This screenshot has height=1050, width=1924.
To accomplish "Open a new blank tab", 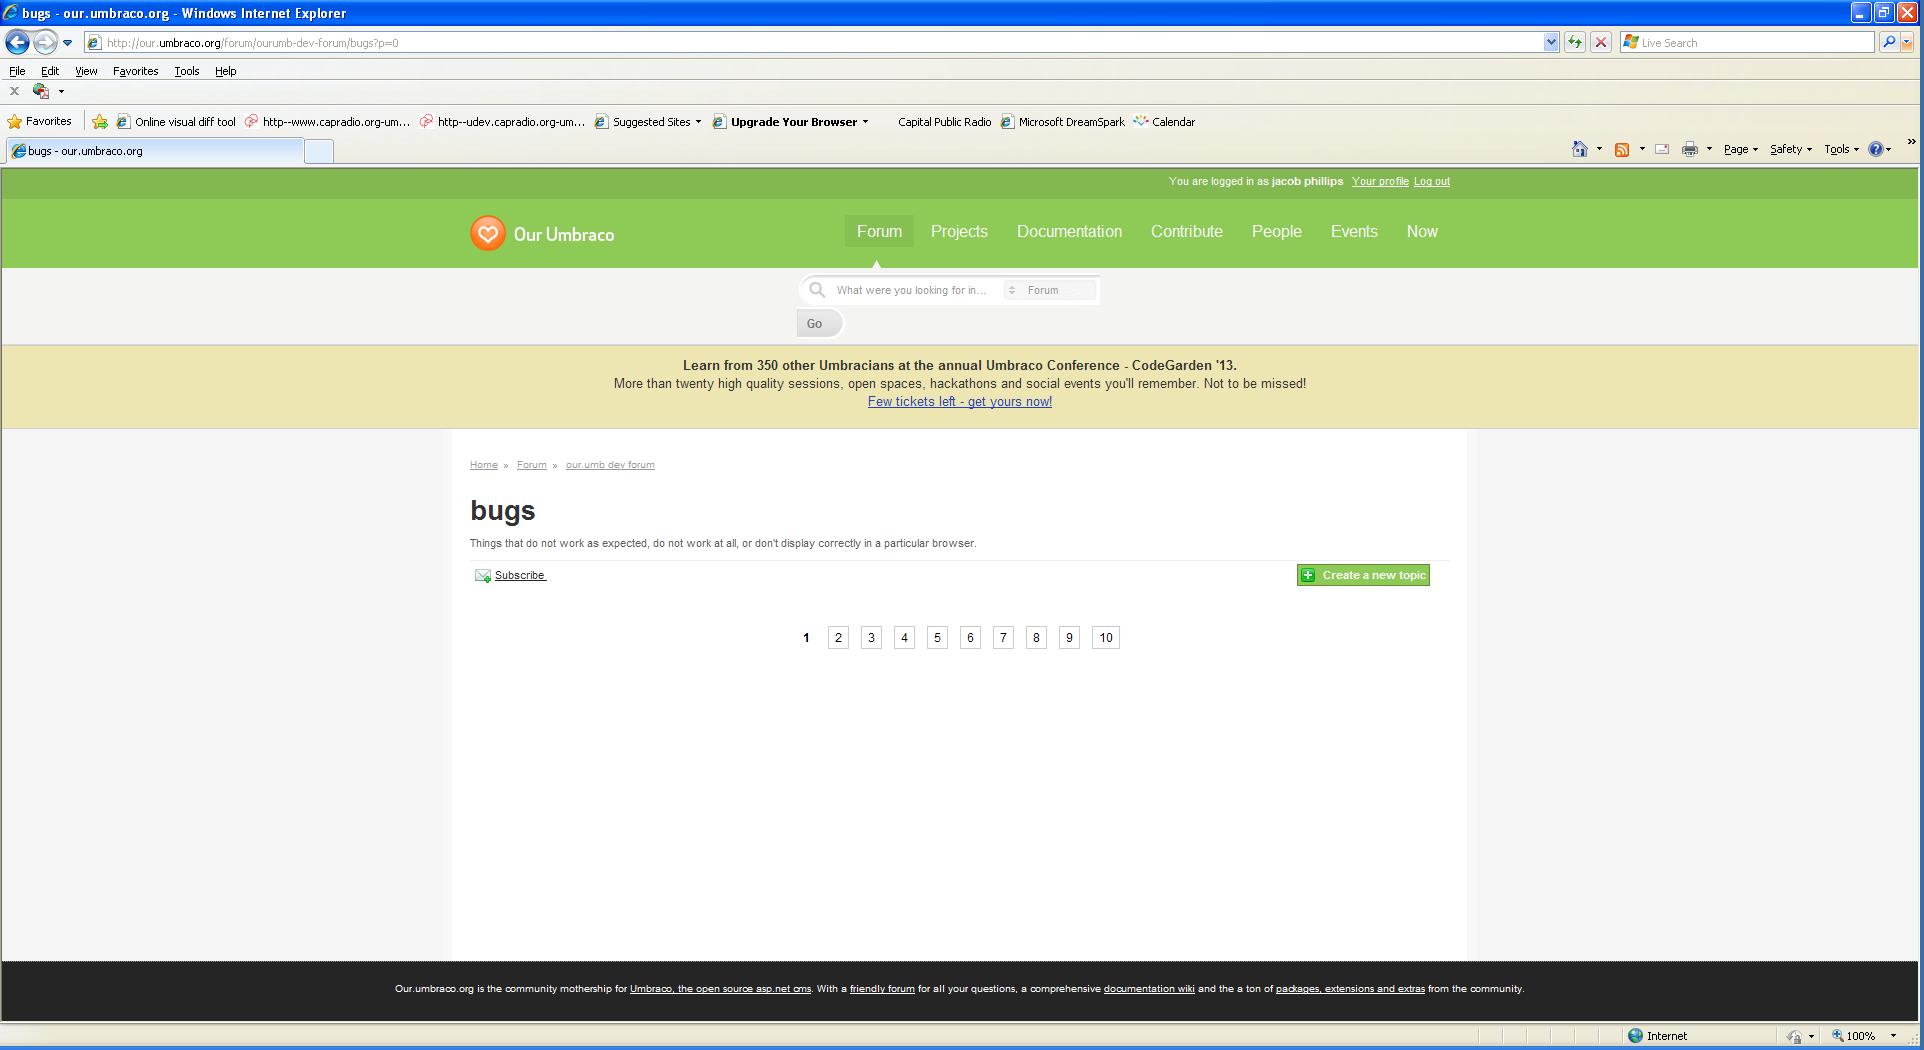I will pyautogui.click(x=318, y=151).
